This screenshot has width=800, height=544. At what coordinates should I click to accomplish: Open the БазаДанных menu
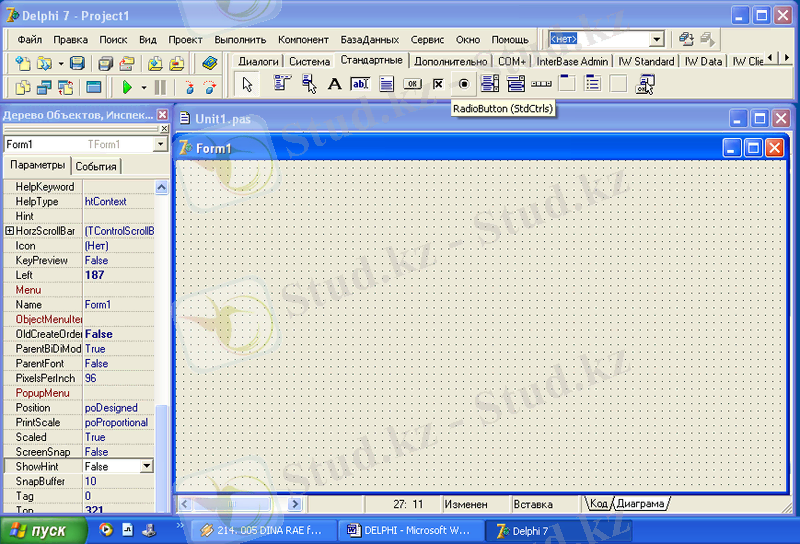pyautogui.click(x=369, y=40)
